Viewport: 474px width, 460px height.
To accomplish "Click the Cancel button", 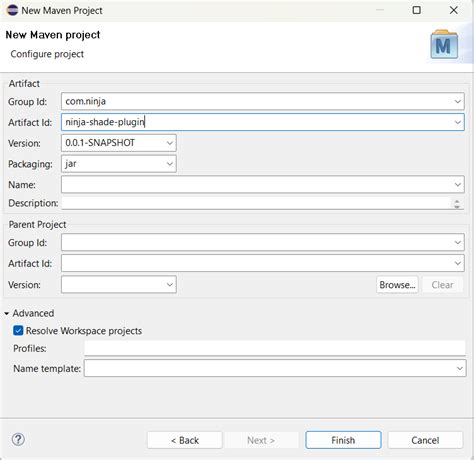I will click(x=425, y=440).
